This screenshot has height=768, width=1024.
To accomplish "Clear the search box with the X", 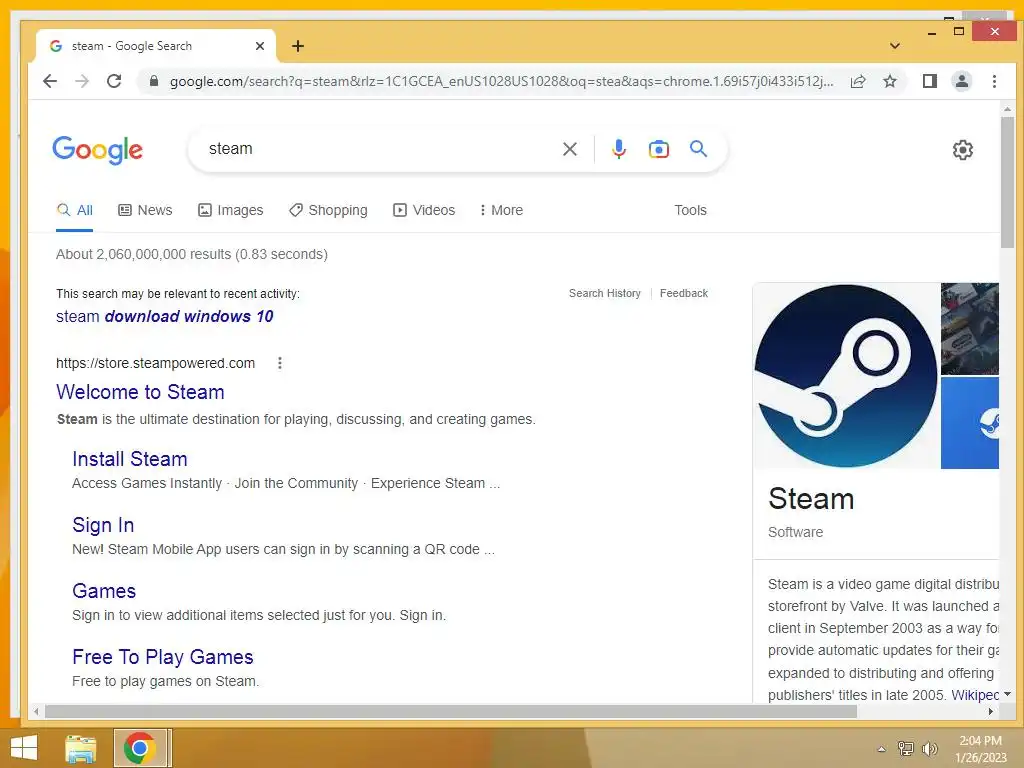I will [x=569, y=149].
